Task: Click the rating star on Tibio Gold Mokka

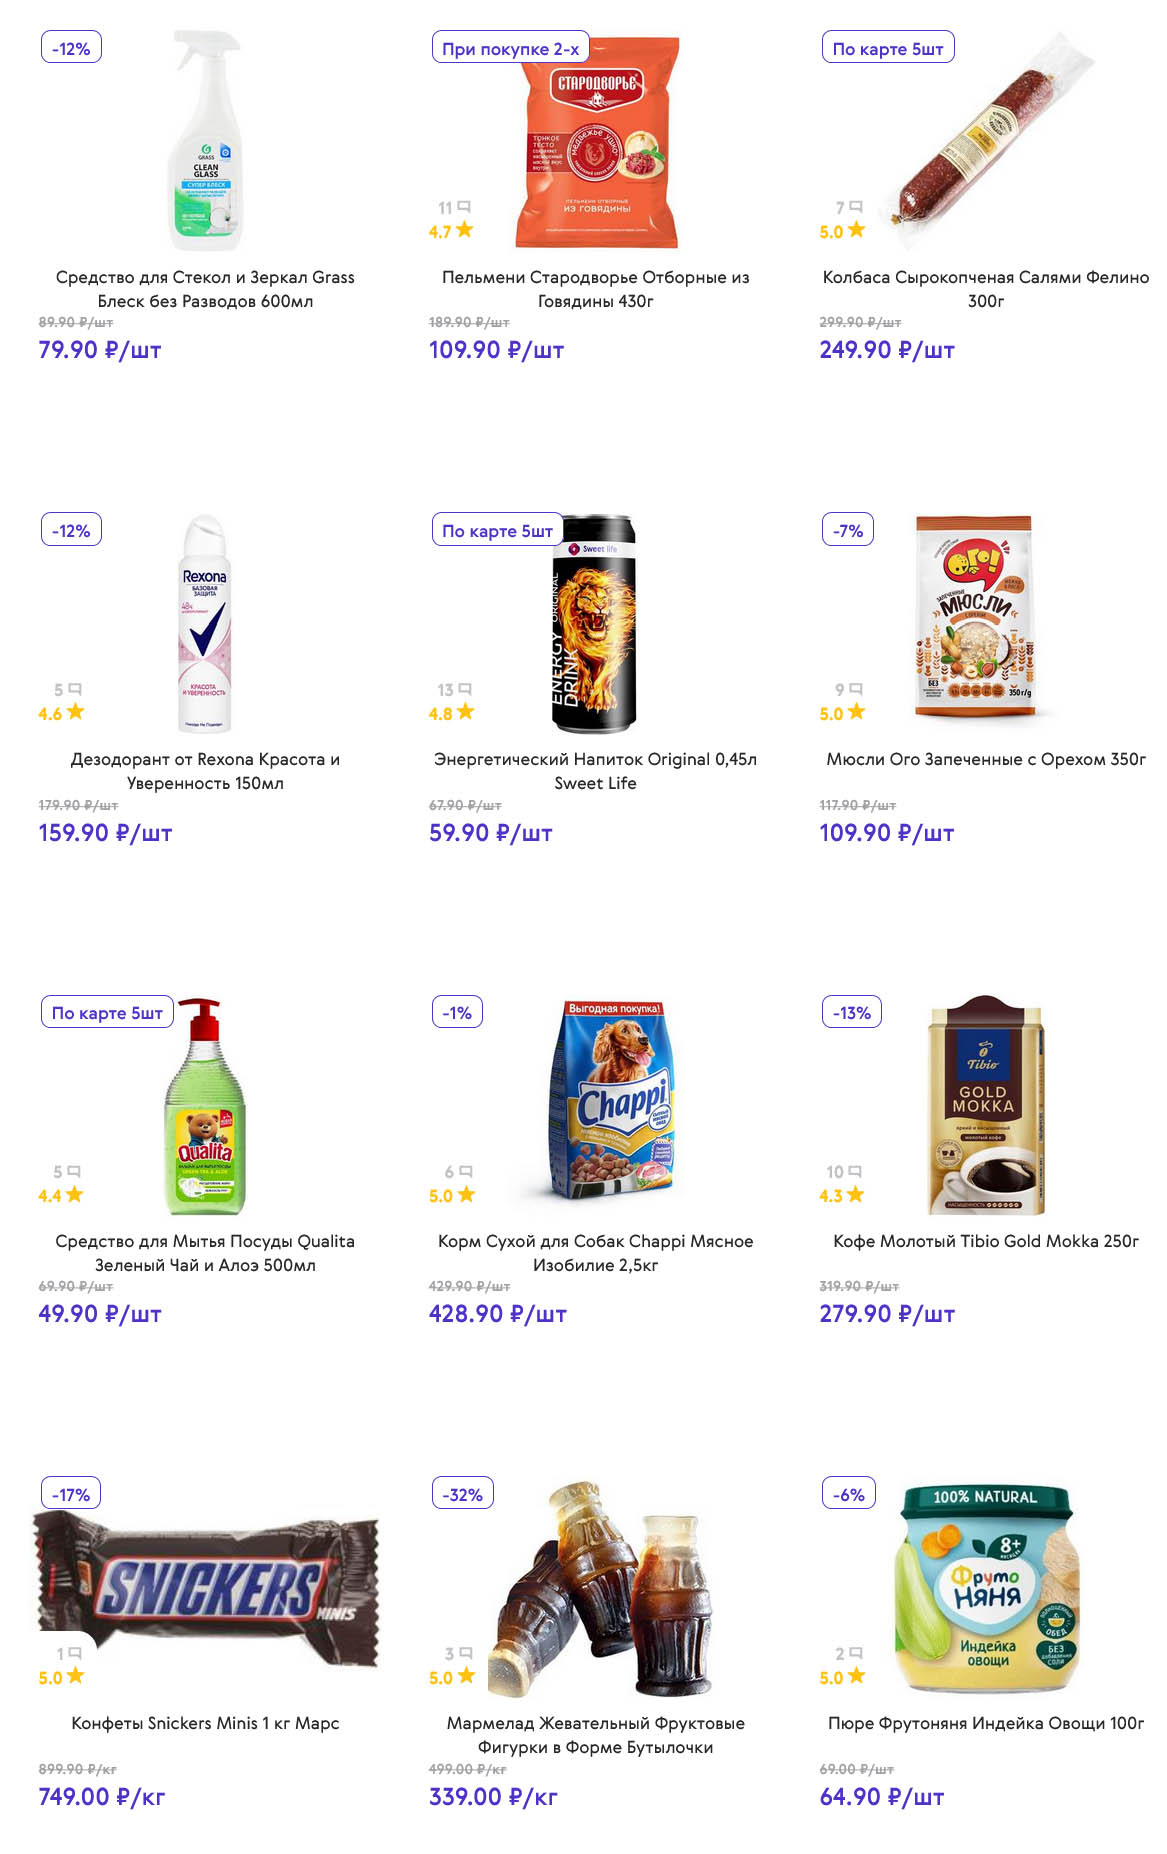Action: (x=855, y=1194)
